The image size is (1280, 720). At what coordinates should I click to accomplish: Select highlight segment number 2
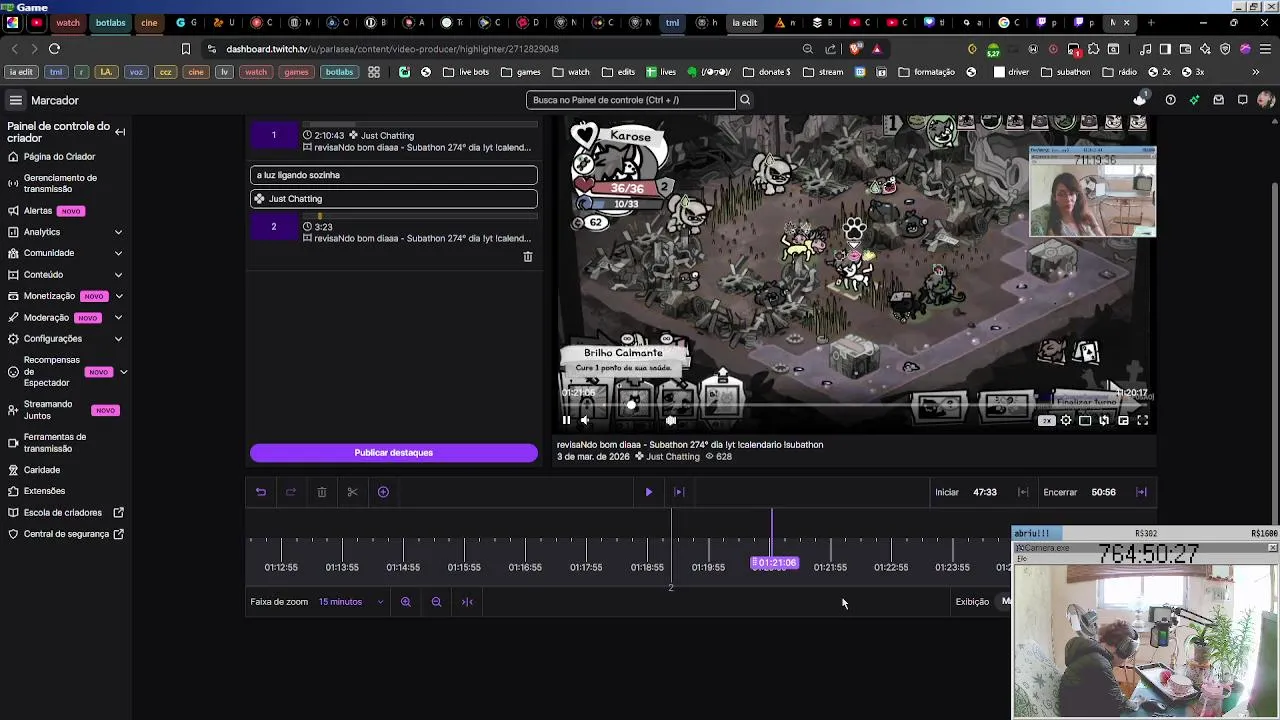click(x=273, y=227)
